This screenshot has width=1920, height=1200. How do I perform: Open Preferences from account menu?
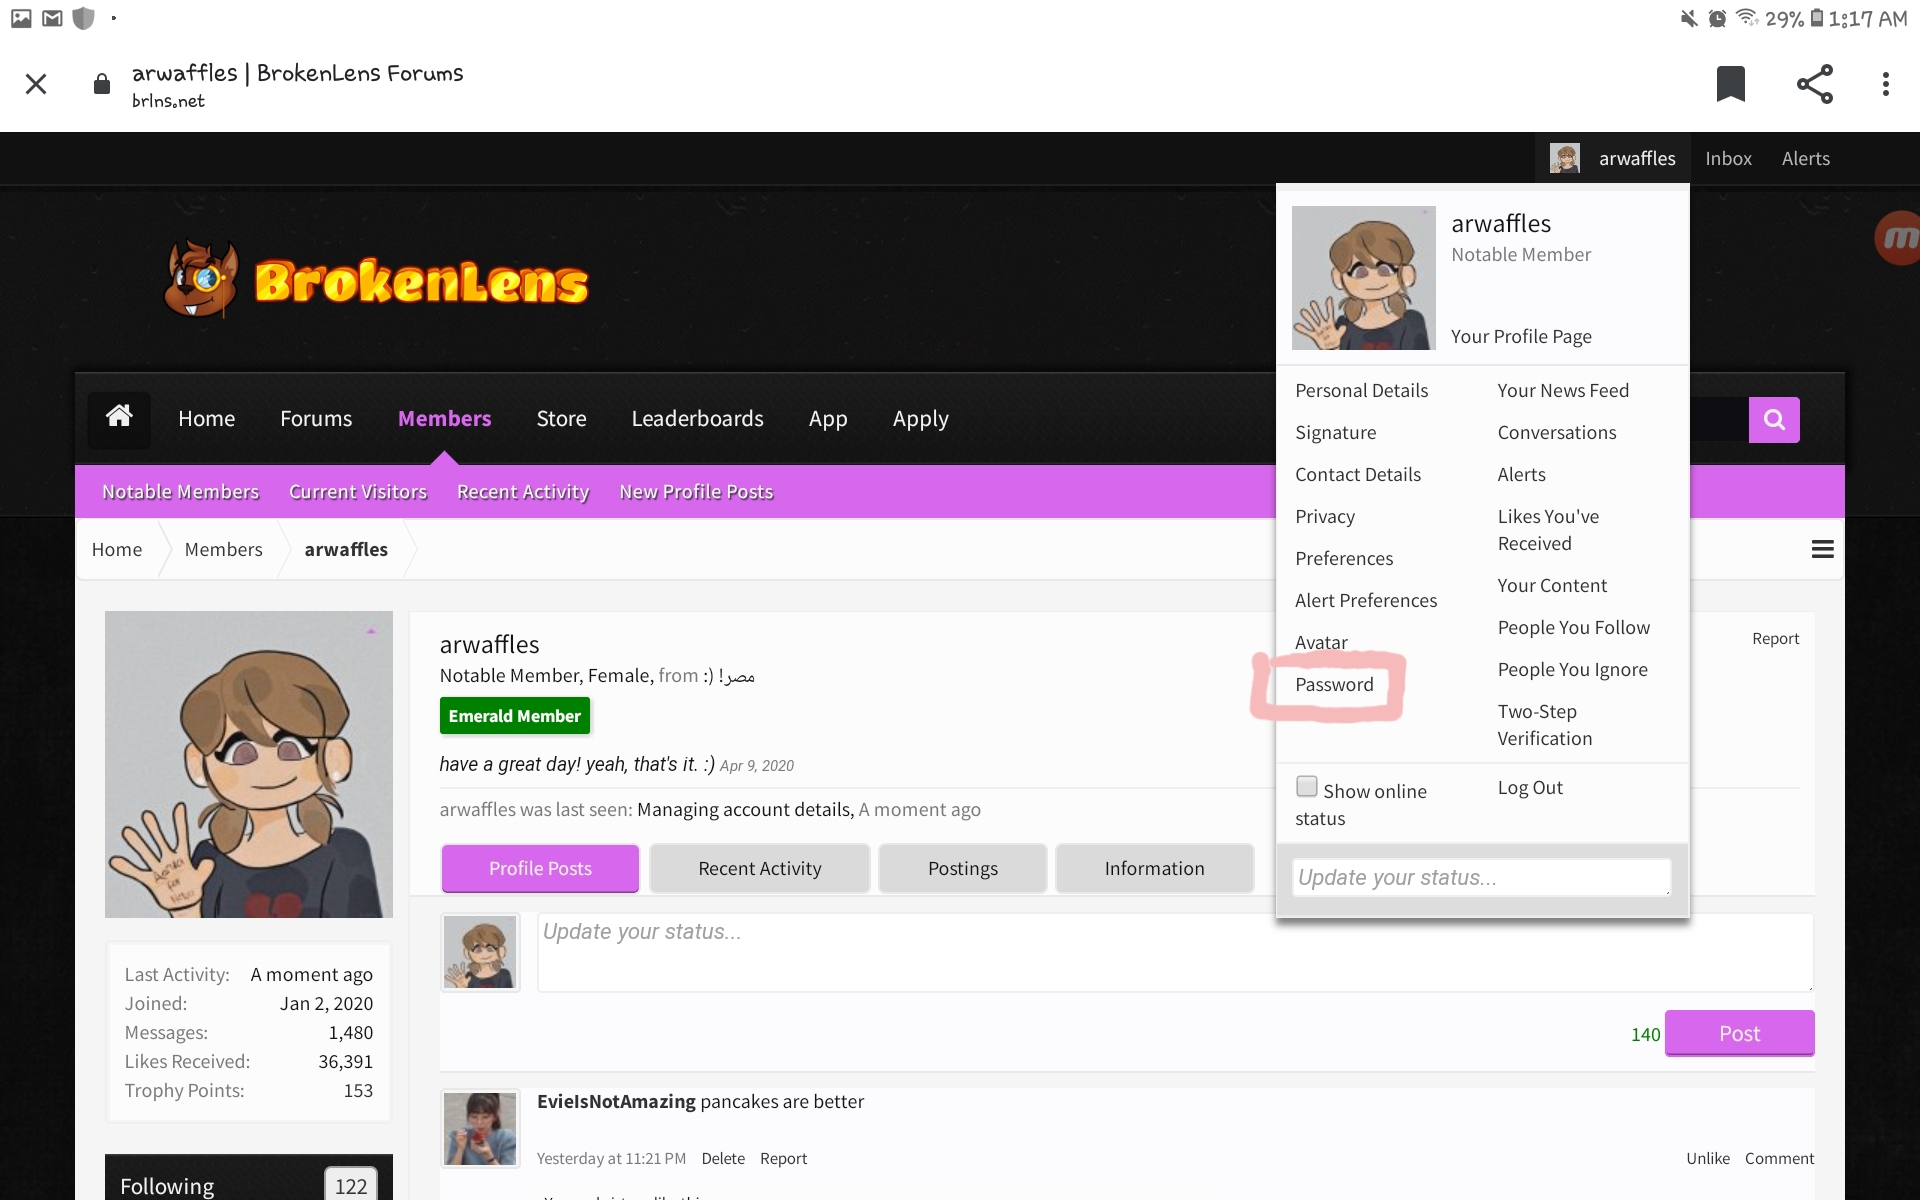click(1343, 558)
